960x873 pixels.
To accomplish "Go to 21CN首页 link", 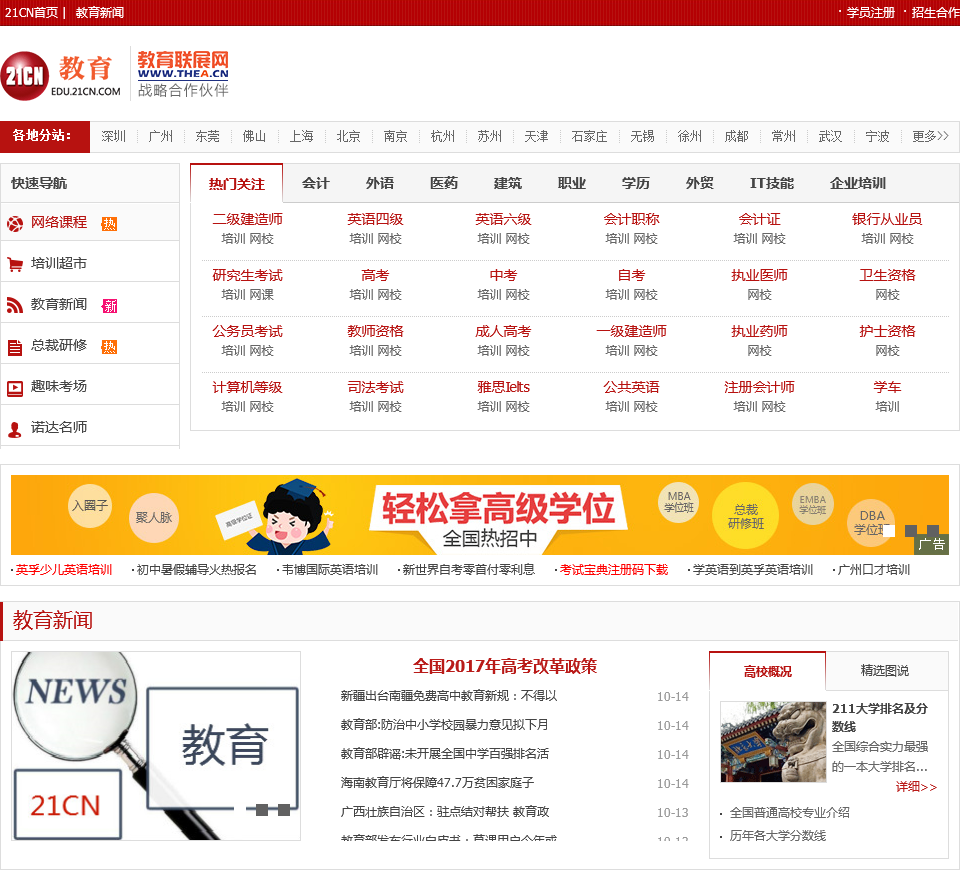I will point(31,12).
